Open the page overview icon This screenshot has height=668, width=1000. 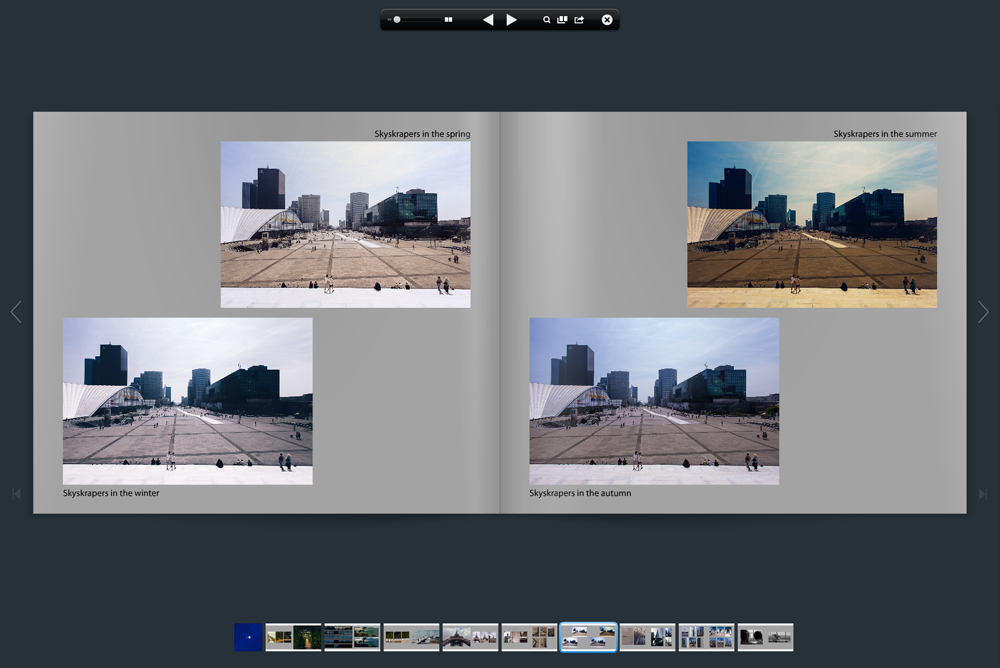tap(562, 20)
